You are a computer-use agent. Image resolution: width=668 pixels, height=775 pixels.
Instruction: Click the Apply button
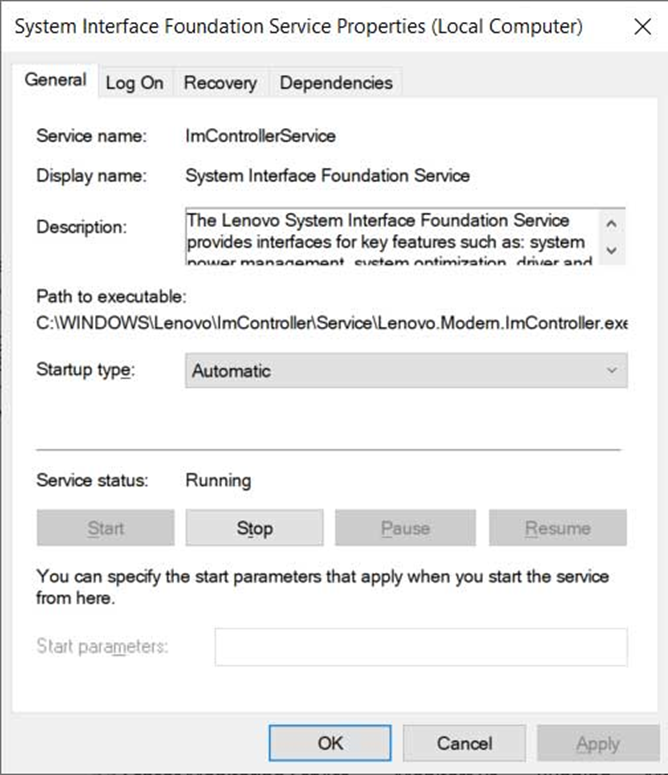tap(597, 743)
